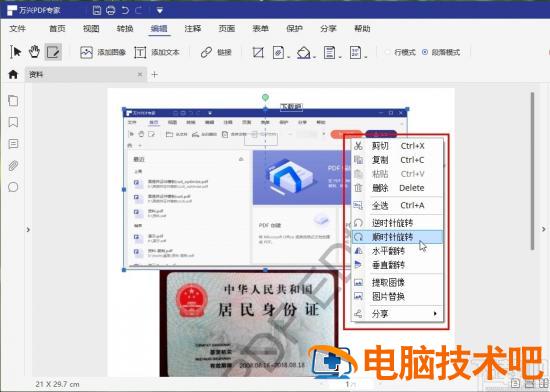Go to the home start page icon

click(x=13, y=74)
